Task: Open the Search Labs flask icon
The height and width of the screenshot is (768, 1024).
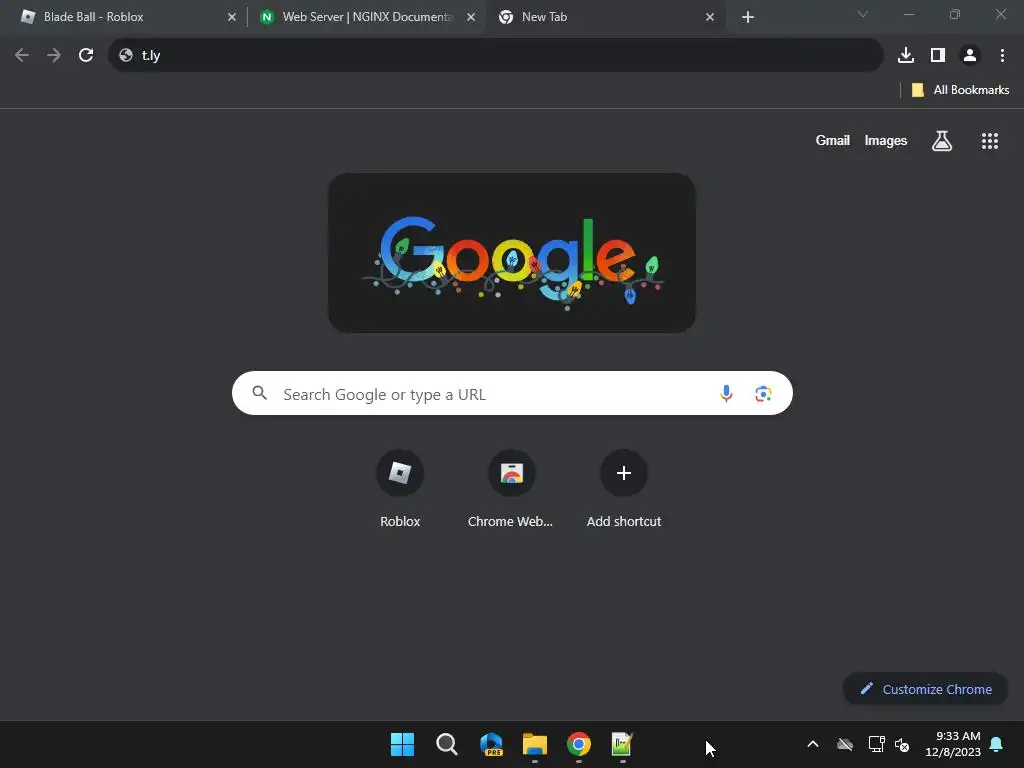Action: (x=942, y=140)
